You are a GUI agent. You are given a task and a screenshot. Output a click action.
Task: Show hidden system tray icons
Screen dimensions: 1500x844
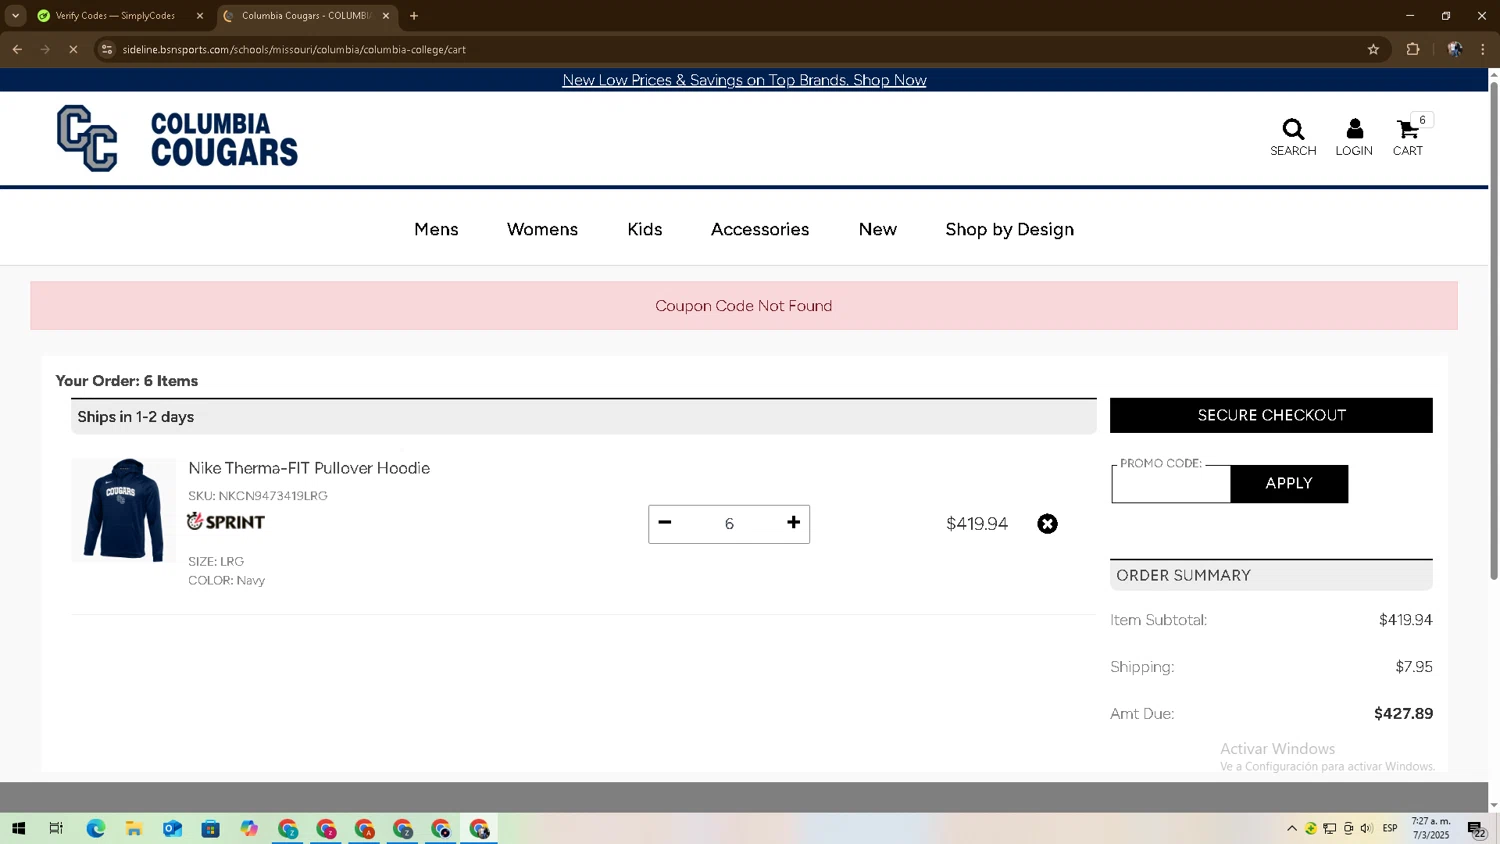[x=1292, y=829]
